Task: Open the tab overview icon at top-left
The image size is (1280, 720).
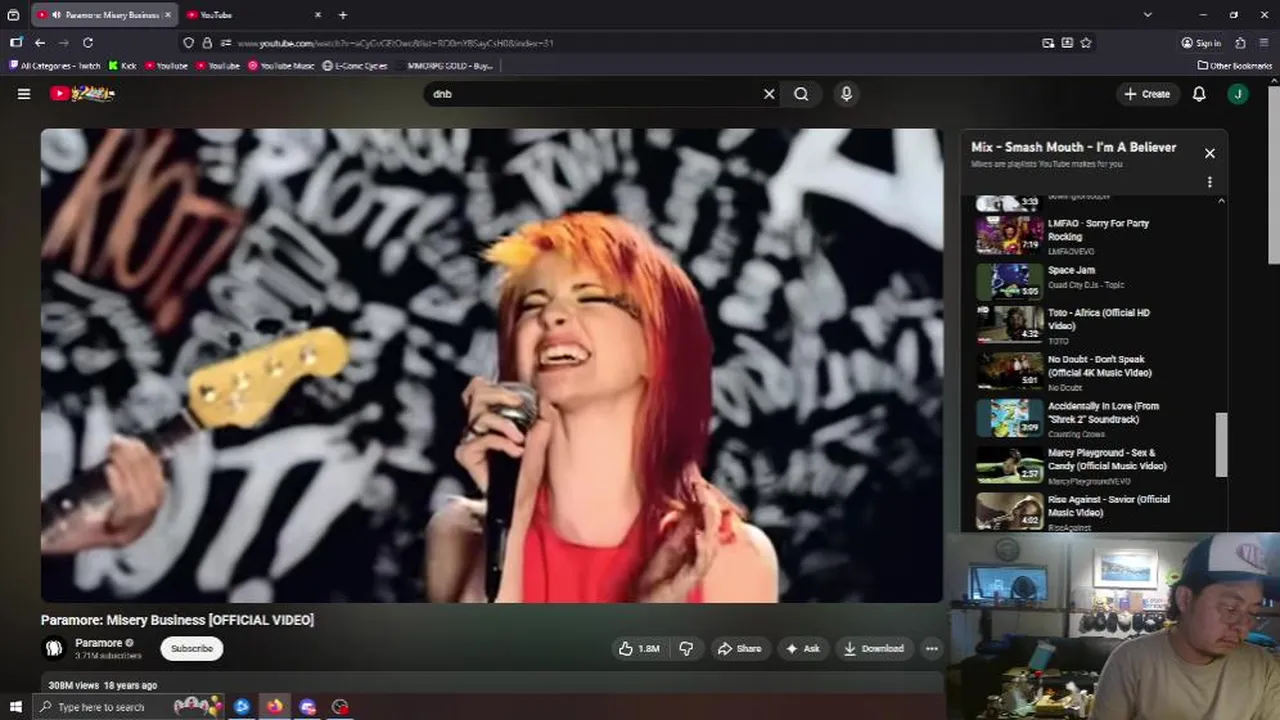Action: pyautogui.click(x=13, y=15)
